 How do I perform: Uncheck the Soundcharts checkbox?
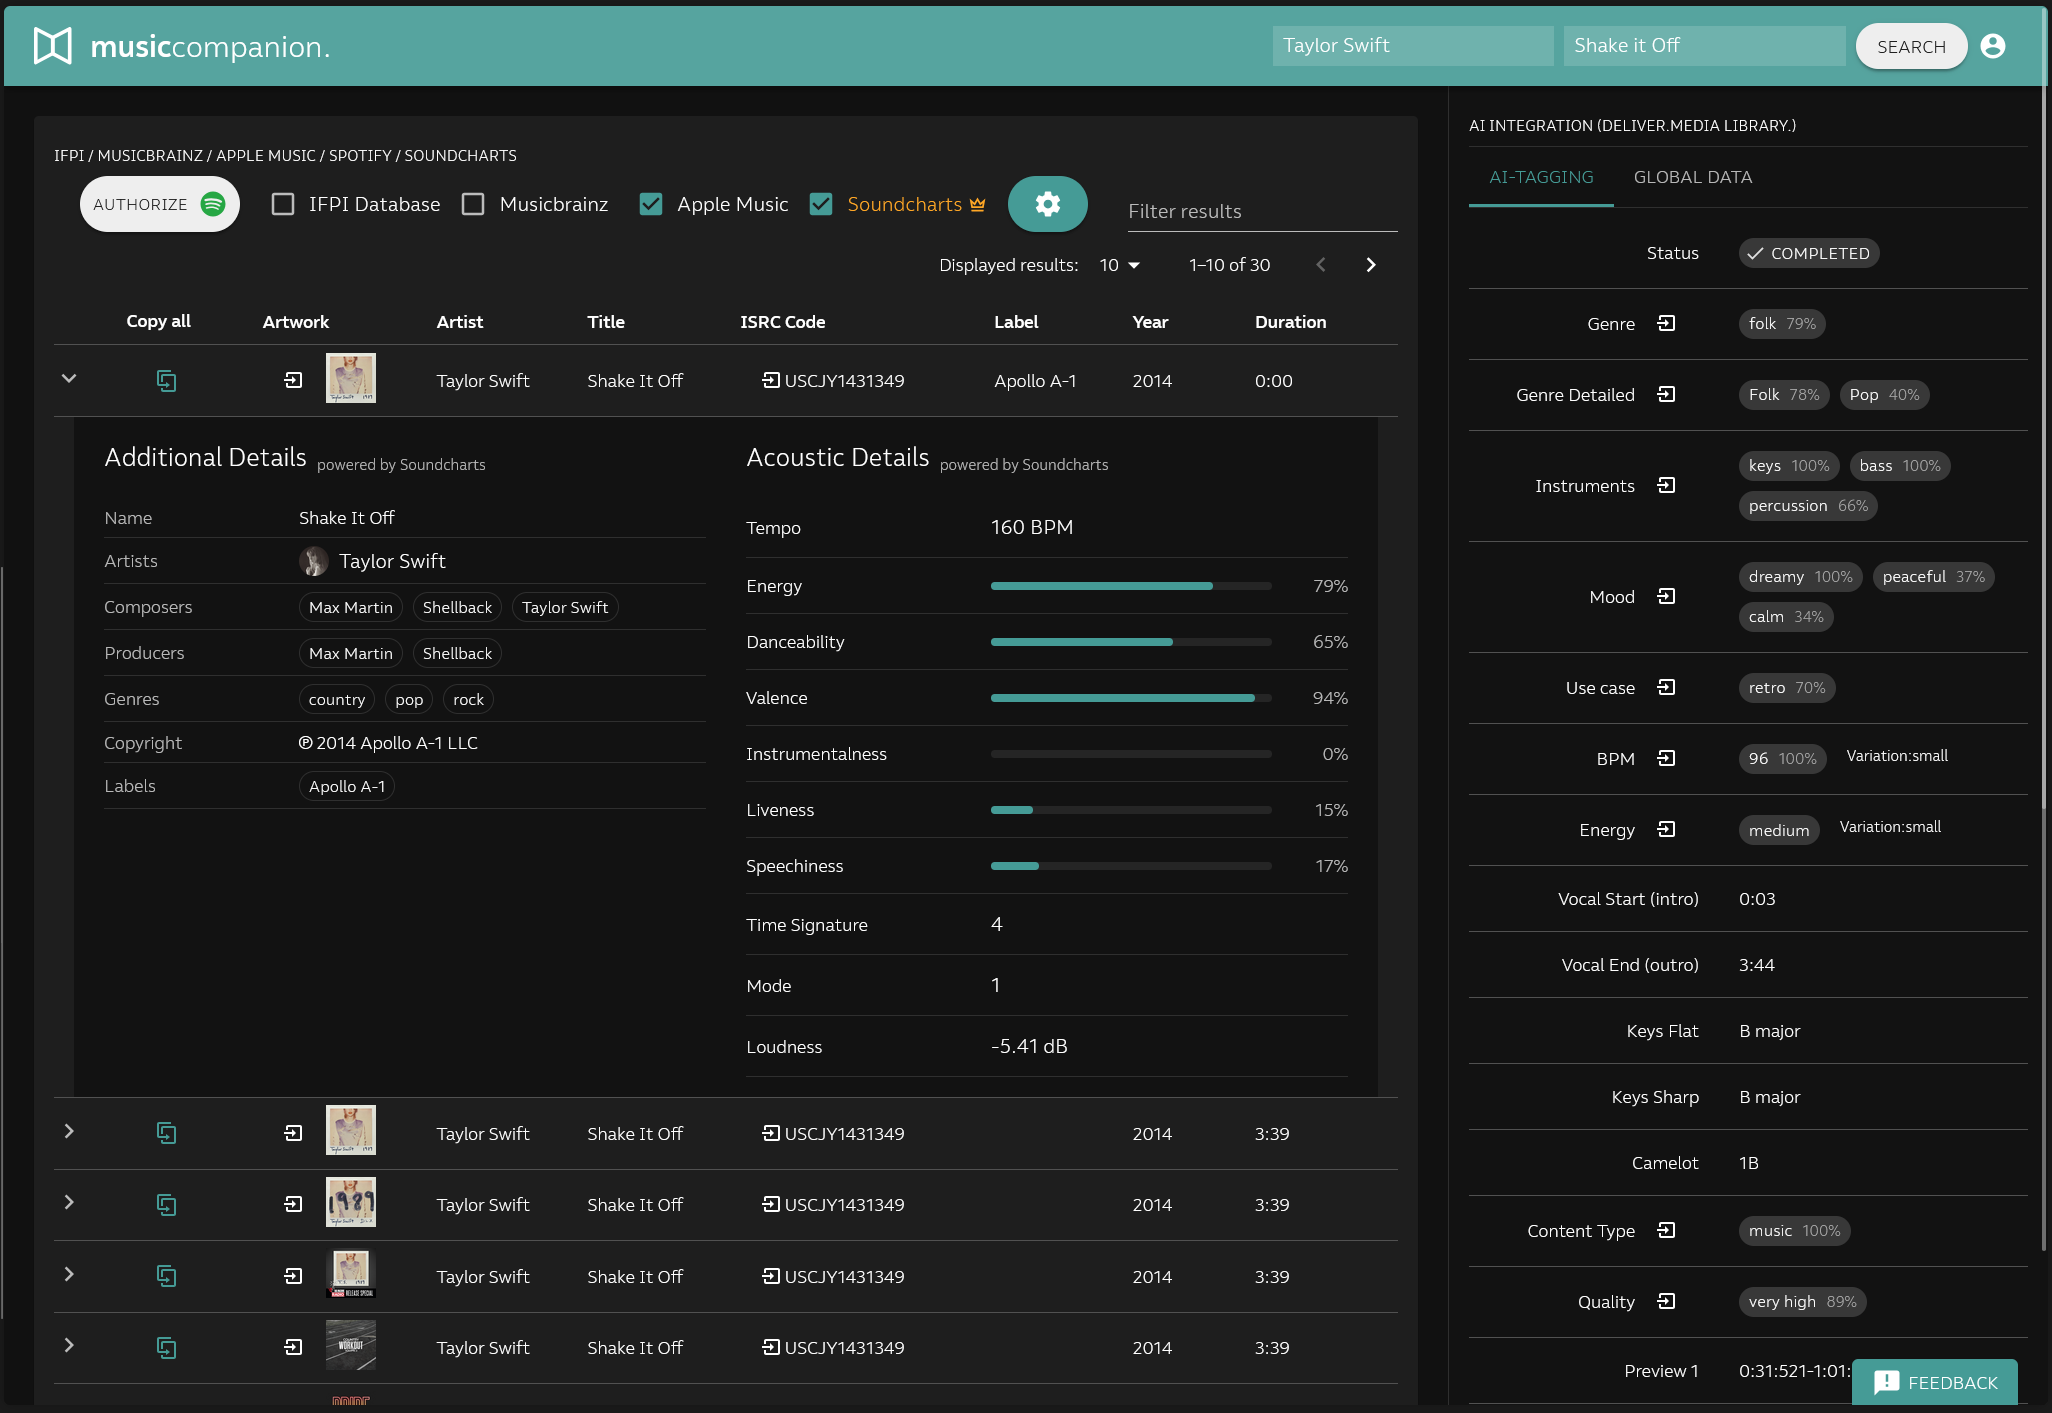tap(821, 204)
